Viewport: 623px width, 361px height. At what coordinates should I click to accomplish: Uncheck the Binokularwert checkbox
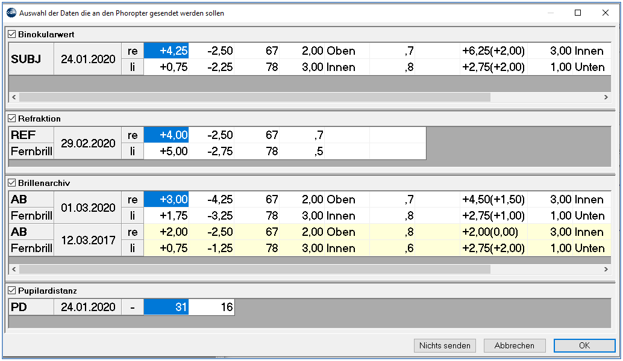pyautogui.click(x=12, y=35)
